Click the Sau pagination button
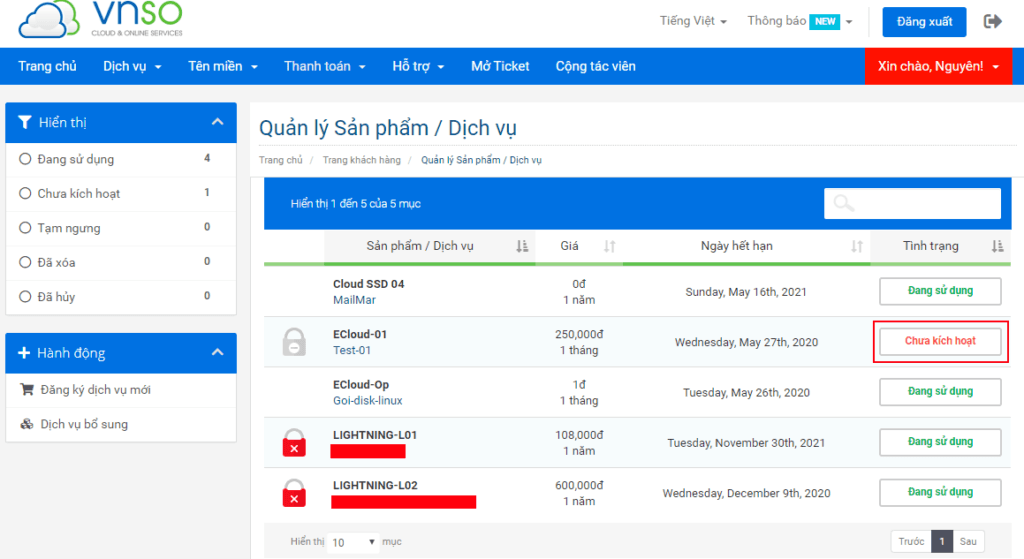This screenshot has height=559, width=1024. point(968,541)
